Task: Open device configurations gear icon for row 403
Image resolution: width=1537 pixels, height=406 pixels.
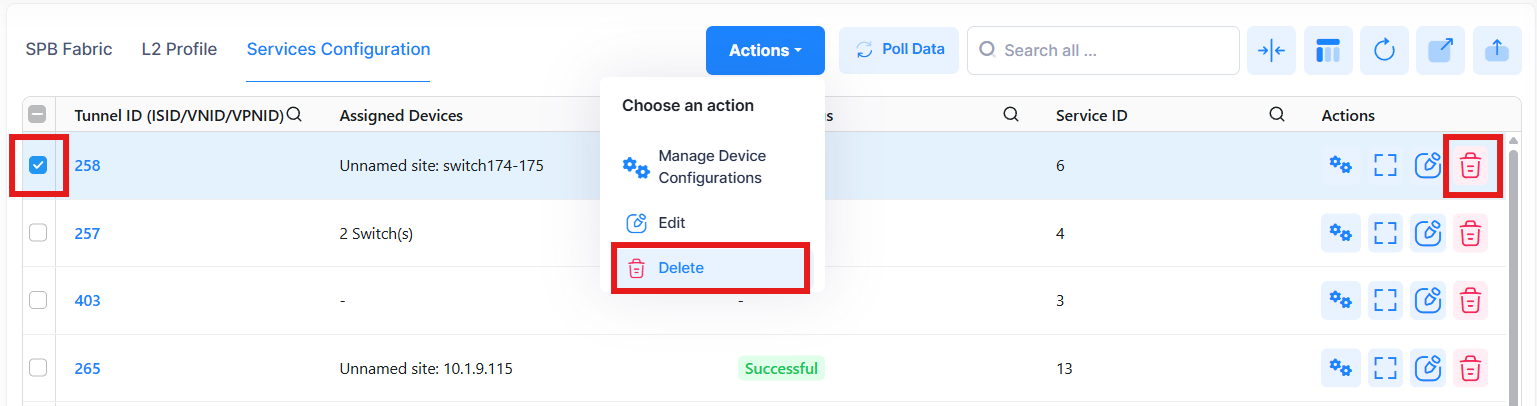Action: (x=1339, y=300)
